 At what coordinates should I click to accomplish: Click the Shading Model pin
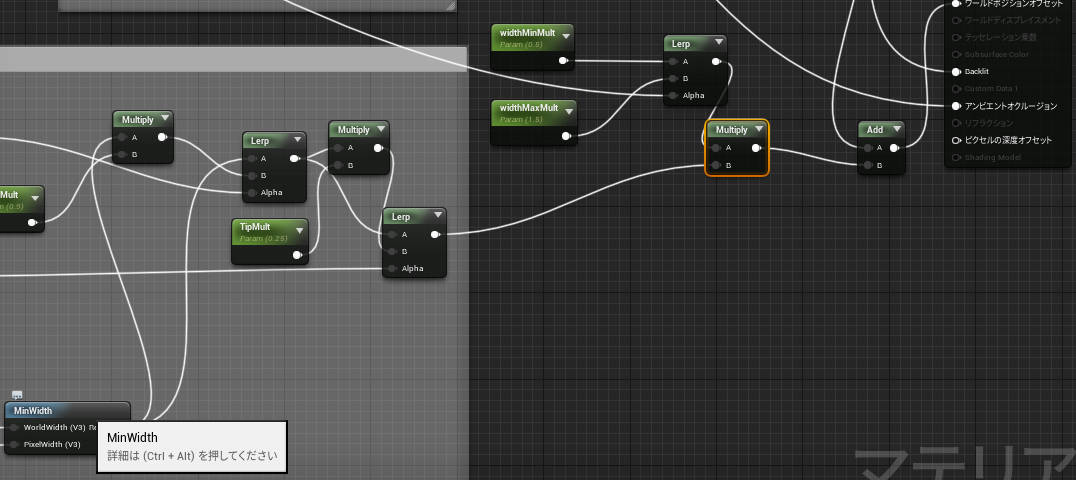[957, 157]
